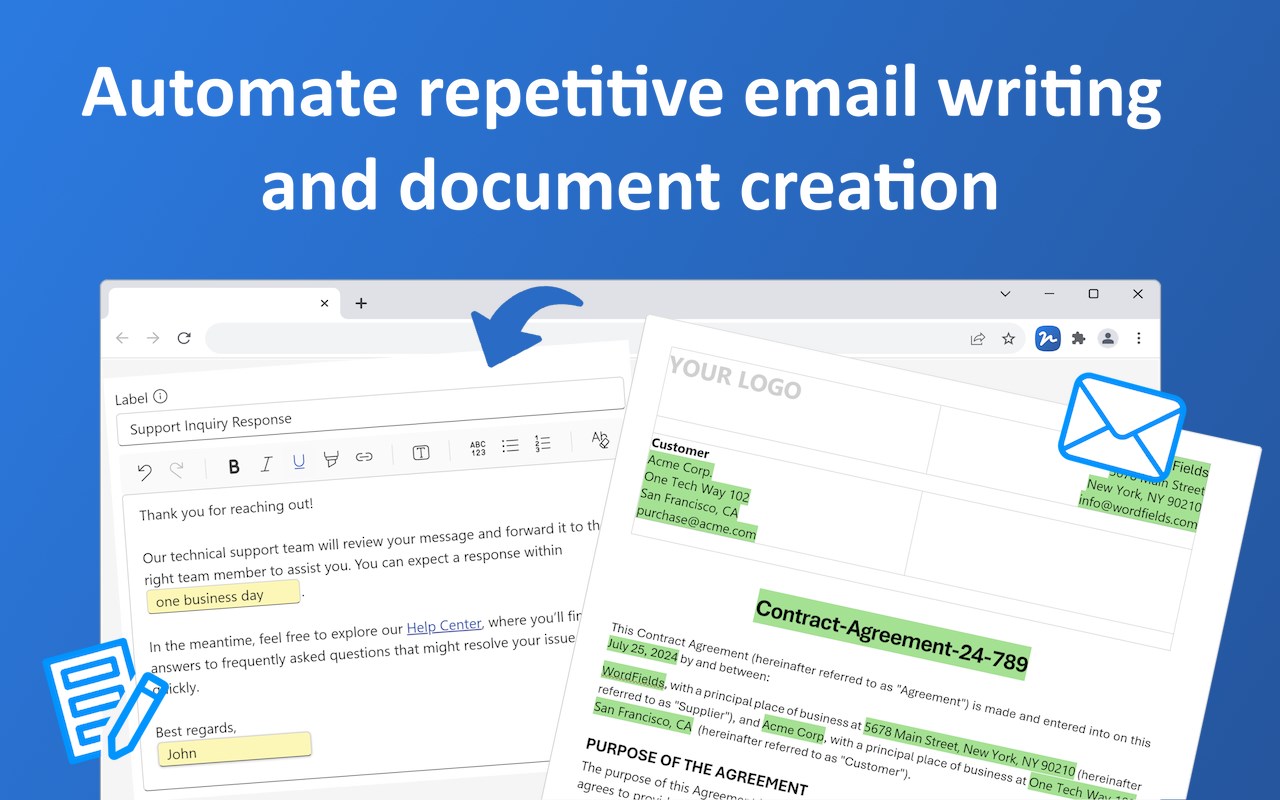Close the current browser tab
Viewport: 1280px width, 800px height.
pos(324,303)
